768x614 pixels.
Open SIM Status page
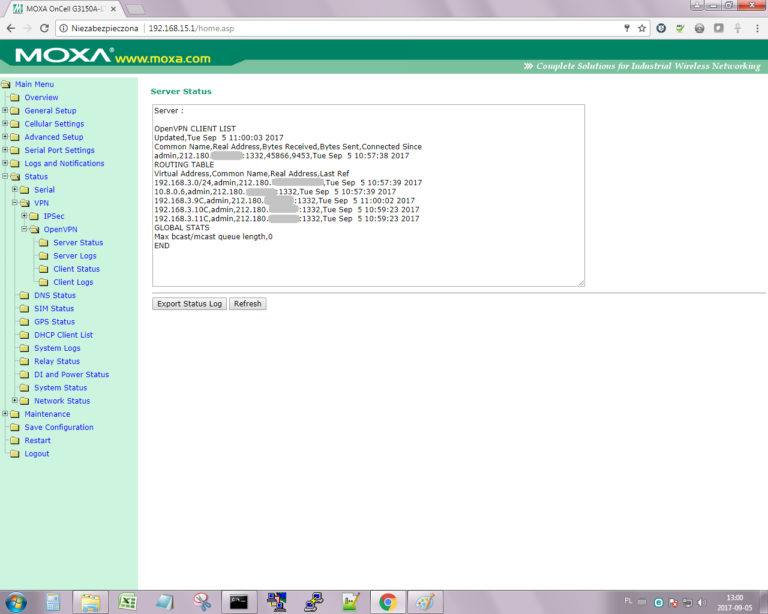[x=54, y=308]
